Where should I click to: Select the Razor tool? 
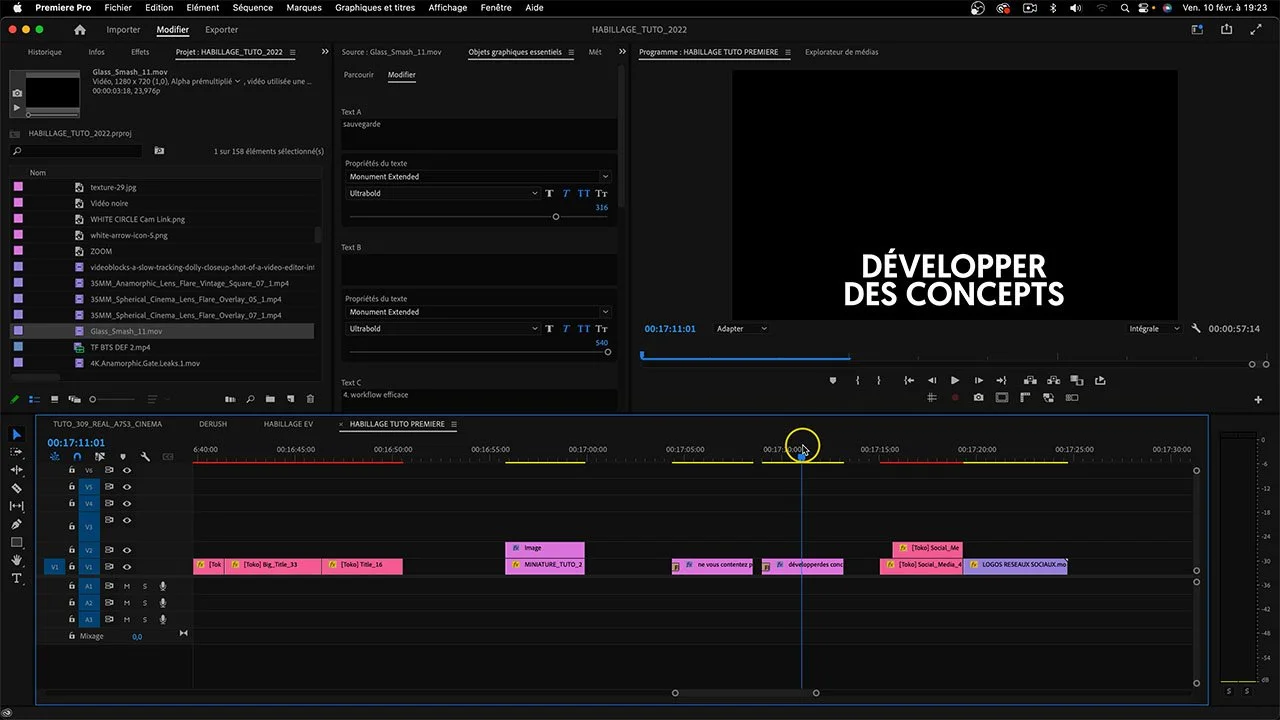tap(16, 488)
